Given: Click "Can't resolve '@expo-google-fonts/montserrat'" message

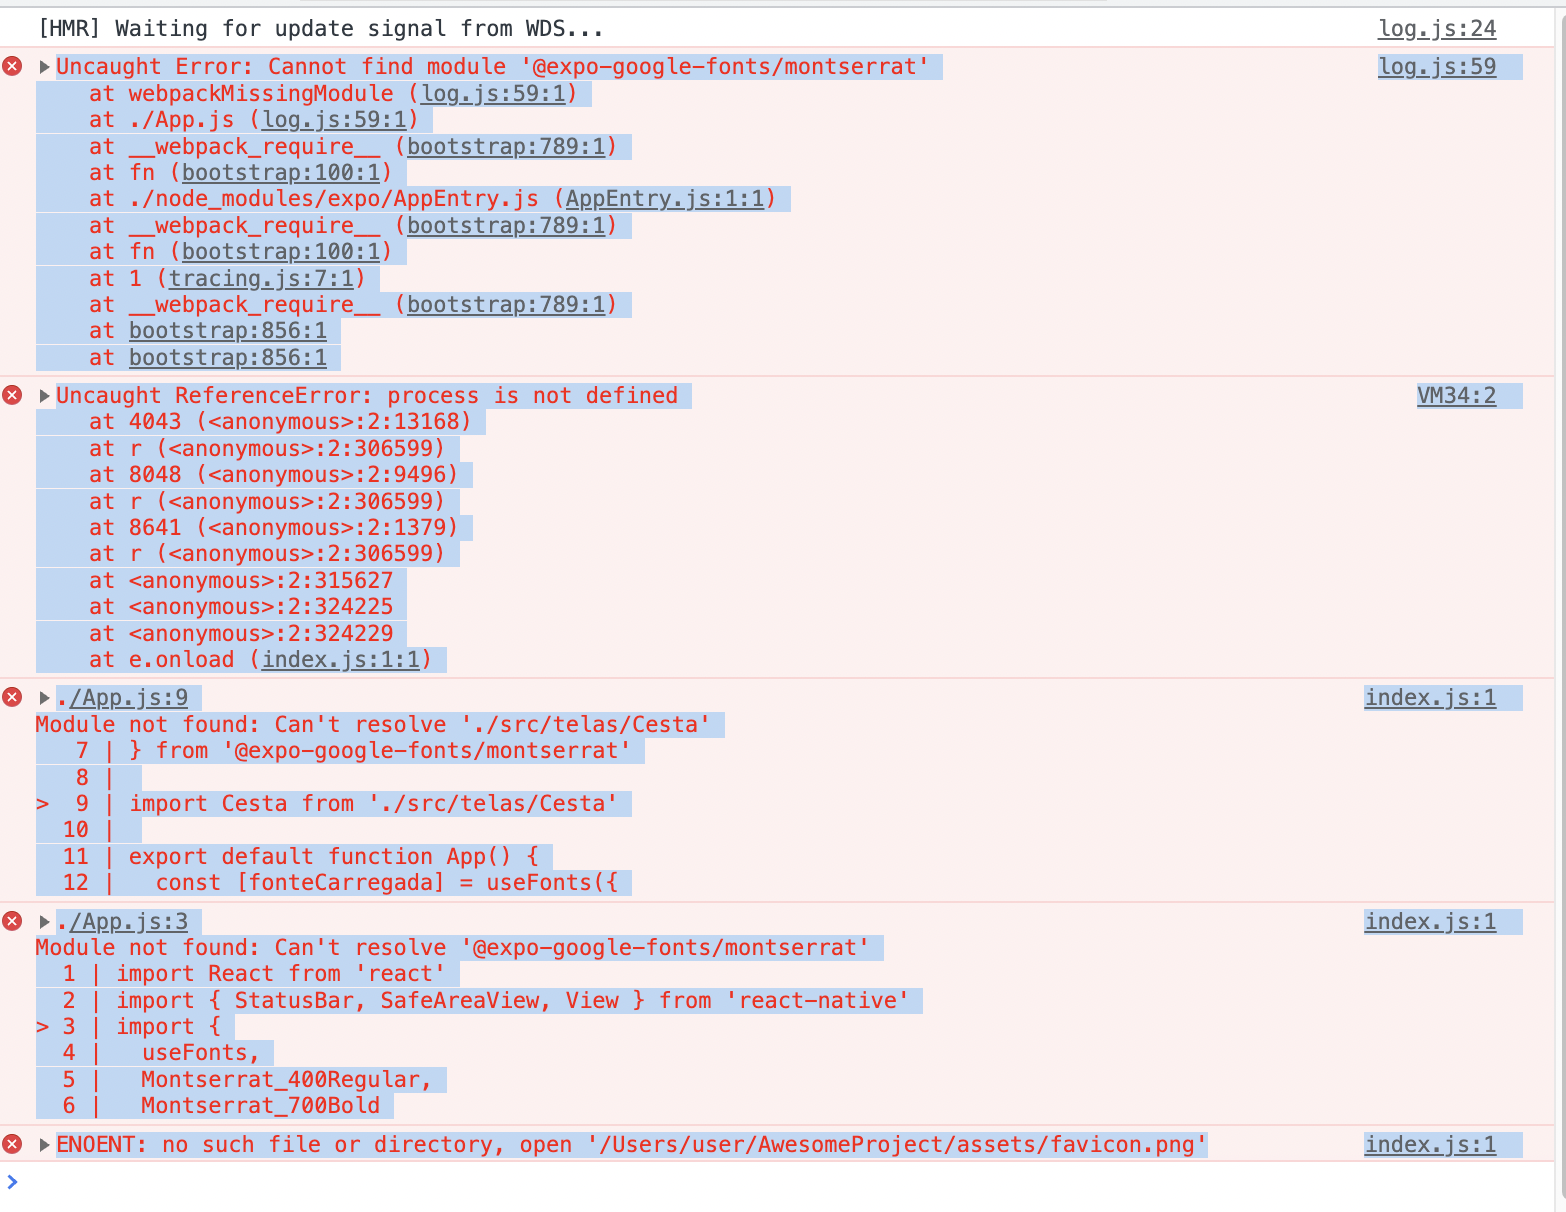Looking at the screenshot, I should [453, 948].
